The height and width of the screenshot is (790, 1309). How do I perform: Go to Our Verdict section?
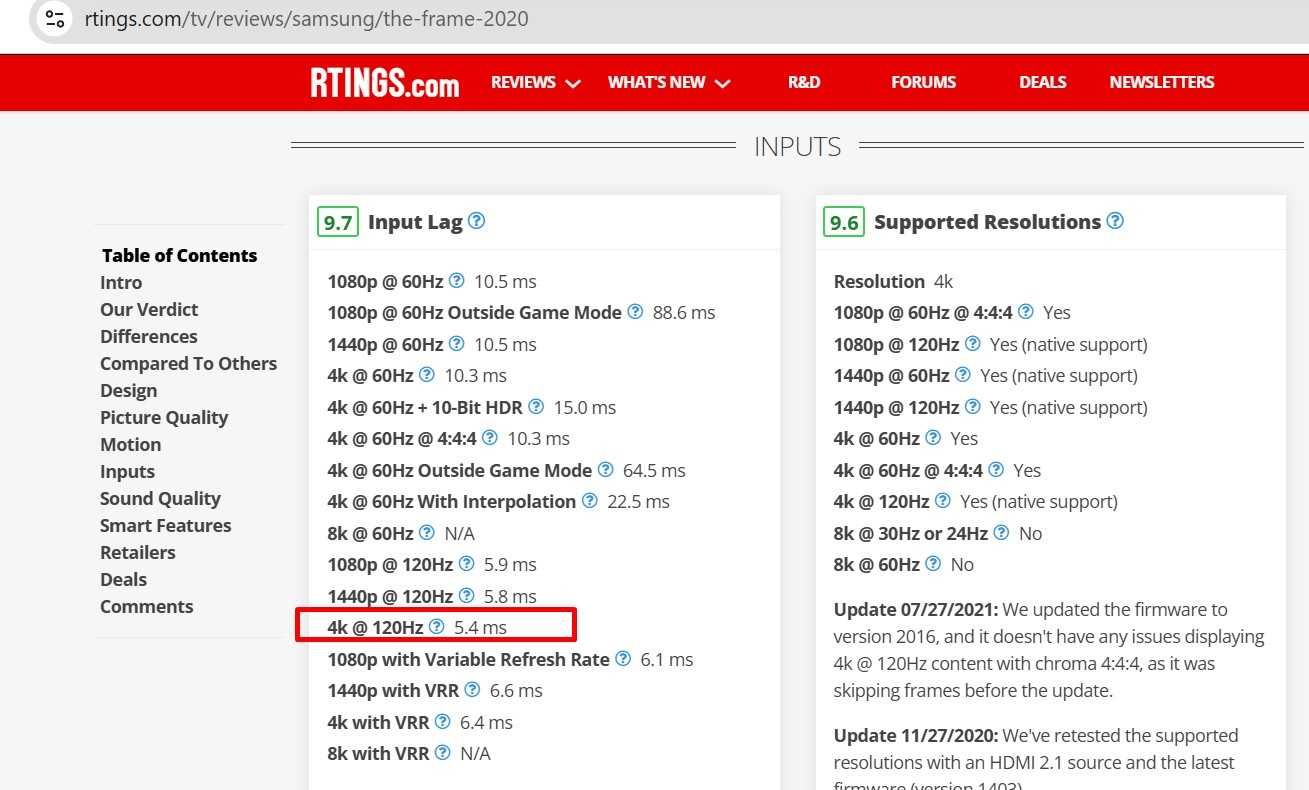point(149,309)
